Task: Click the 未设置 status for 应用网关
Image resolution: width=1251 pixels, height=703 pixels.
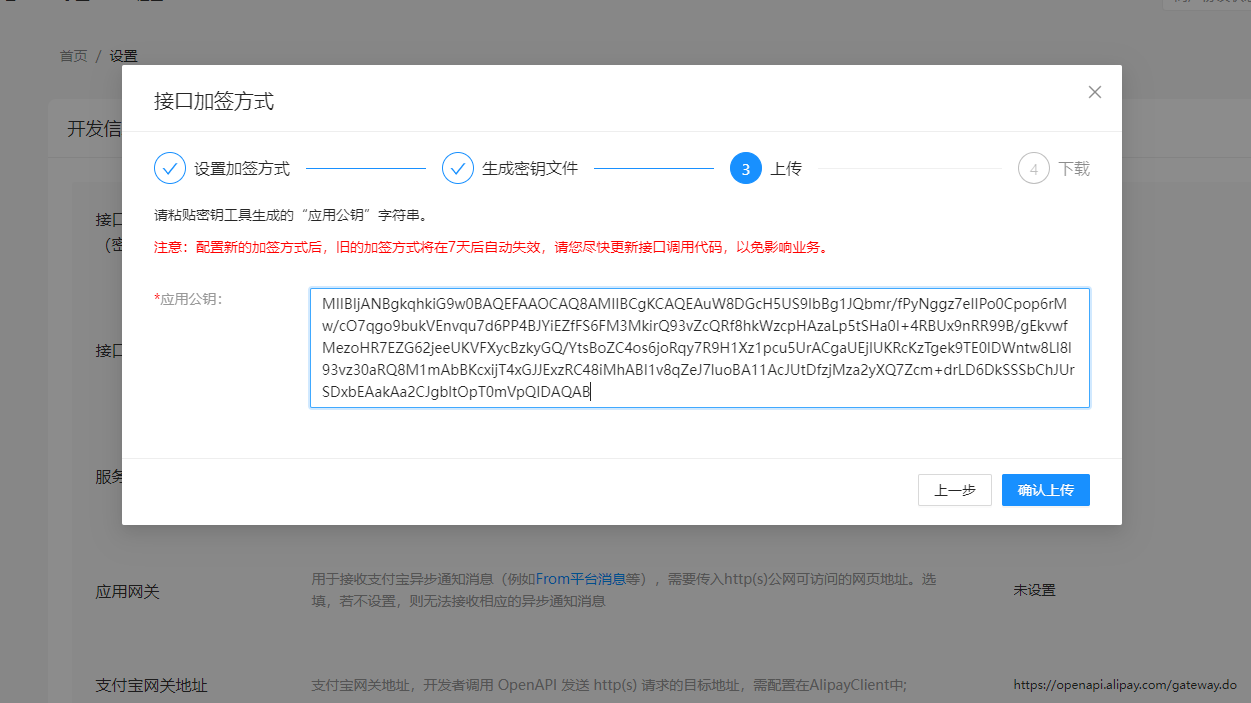Action: pyautogui.click(x=1034, y=590)
